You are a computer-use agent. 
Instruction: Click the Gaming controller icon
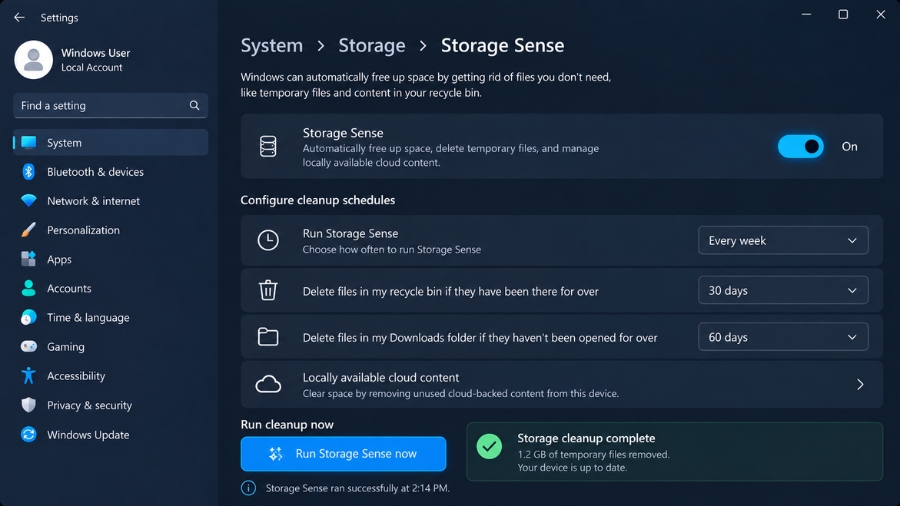click(x=29, y=347)
